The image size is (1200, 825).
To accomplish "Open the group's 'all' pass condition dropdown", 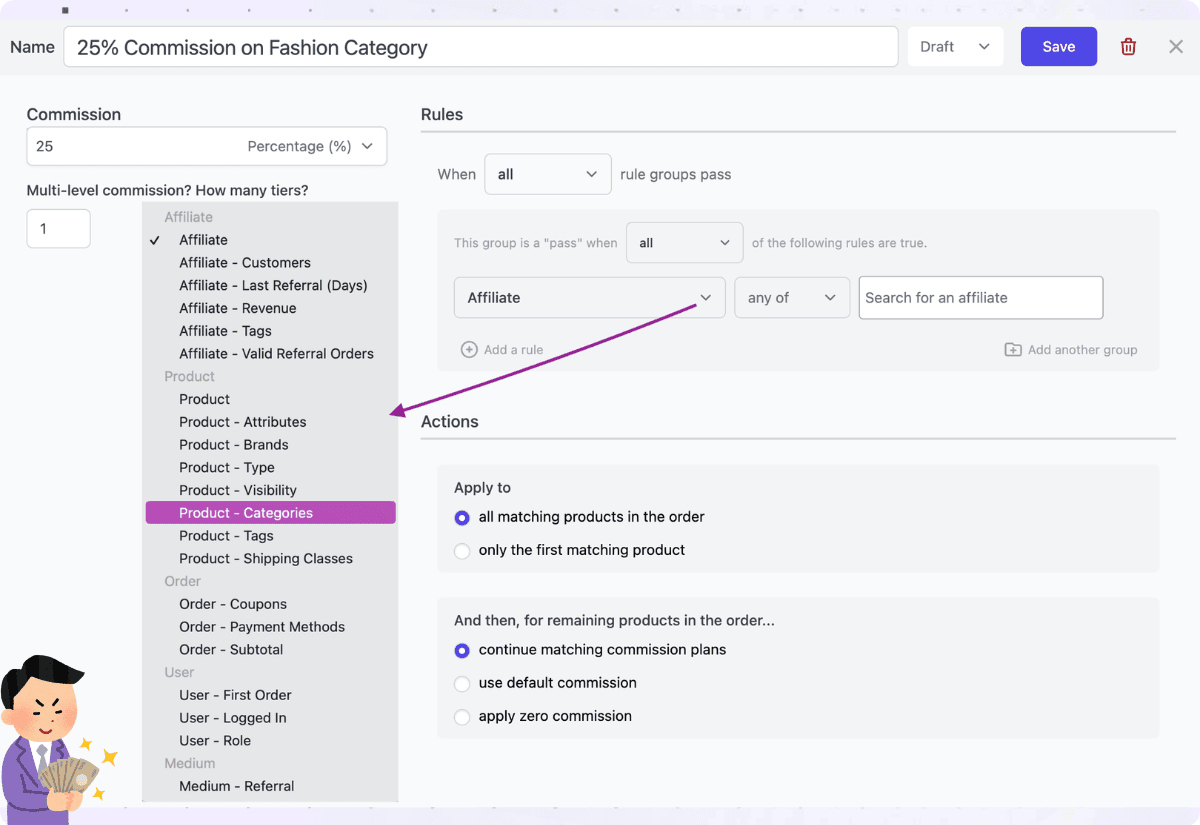I will point(684,242).
